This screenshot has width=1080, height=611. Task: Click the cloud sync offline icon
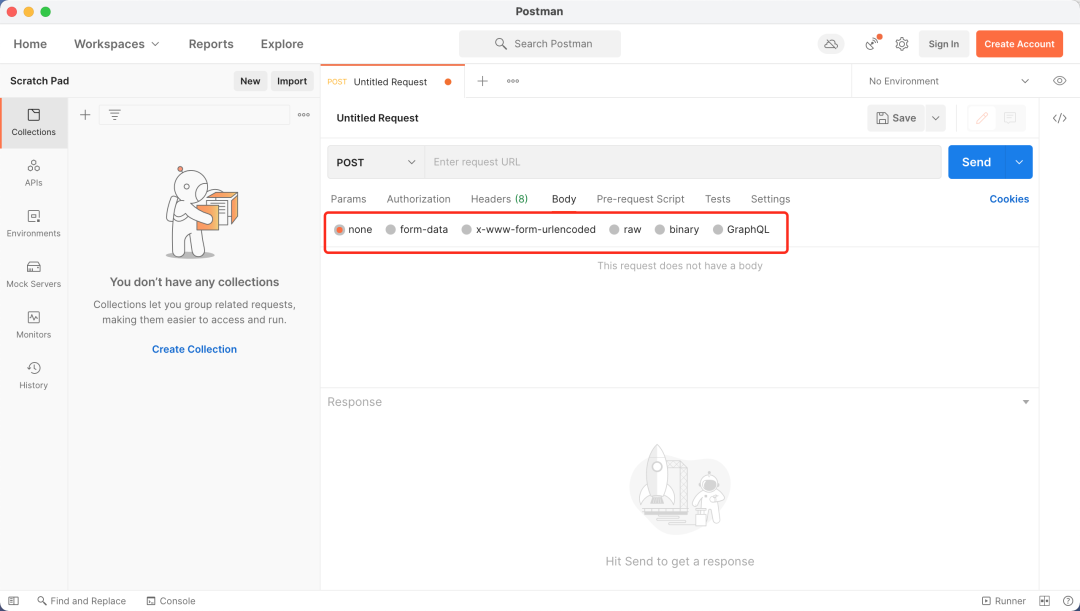pos(831,44)
